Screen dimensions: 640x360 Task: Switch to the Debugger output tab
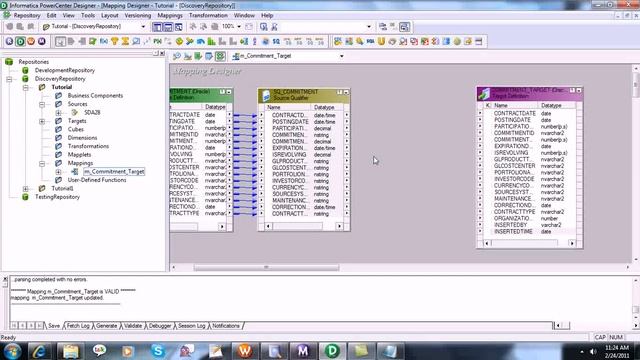[x=160, y=326]
